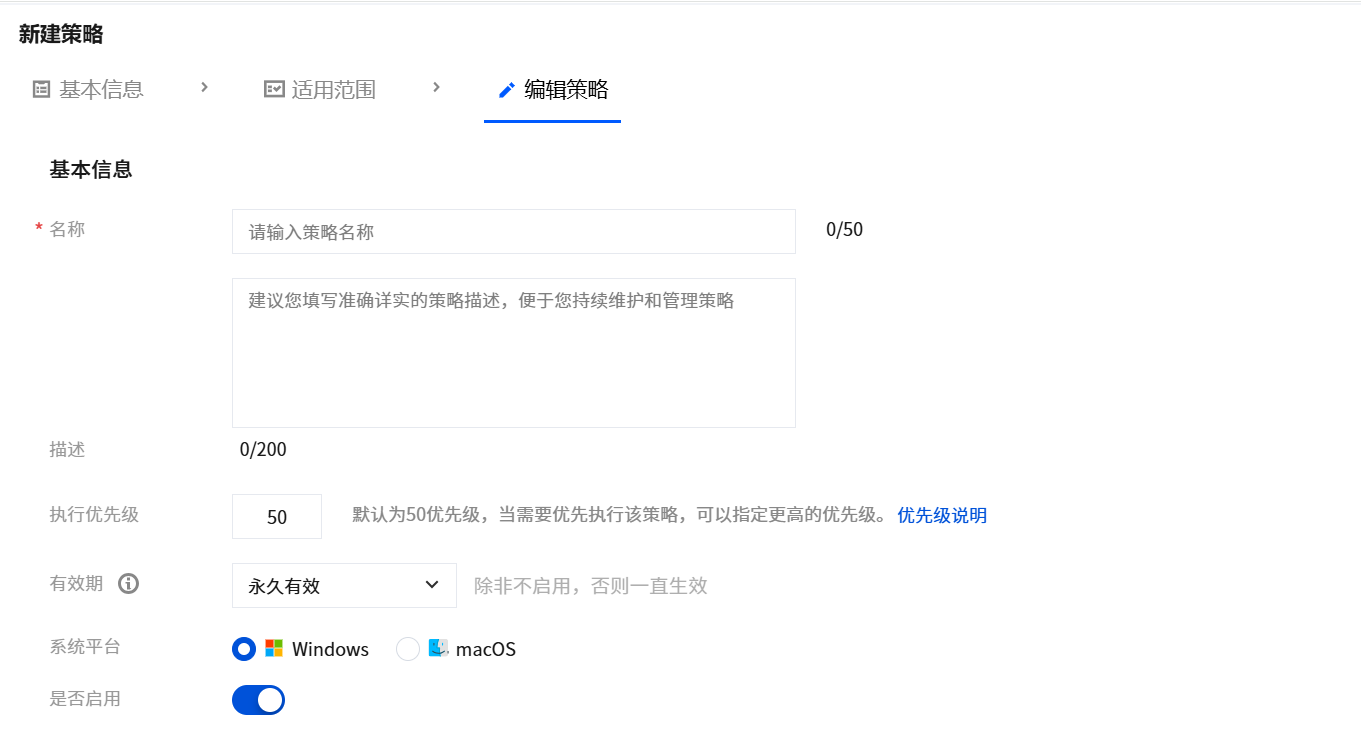The height and width of the screenshot is (738, 1361).
Task: Click the 基本信息 step list icon
Action: (x=41, y=89)
